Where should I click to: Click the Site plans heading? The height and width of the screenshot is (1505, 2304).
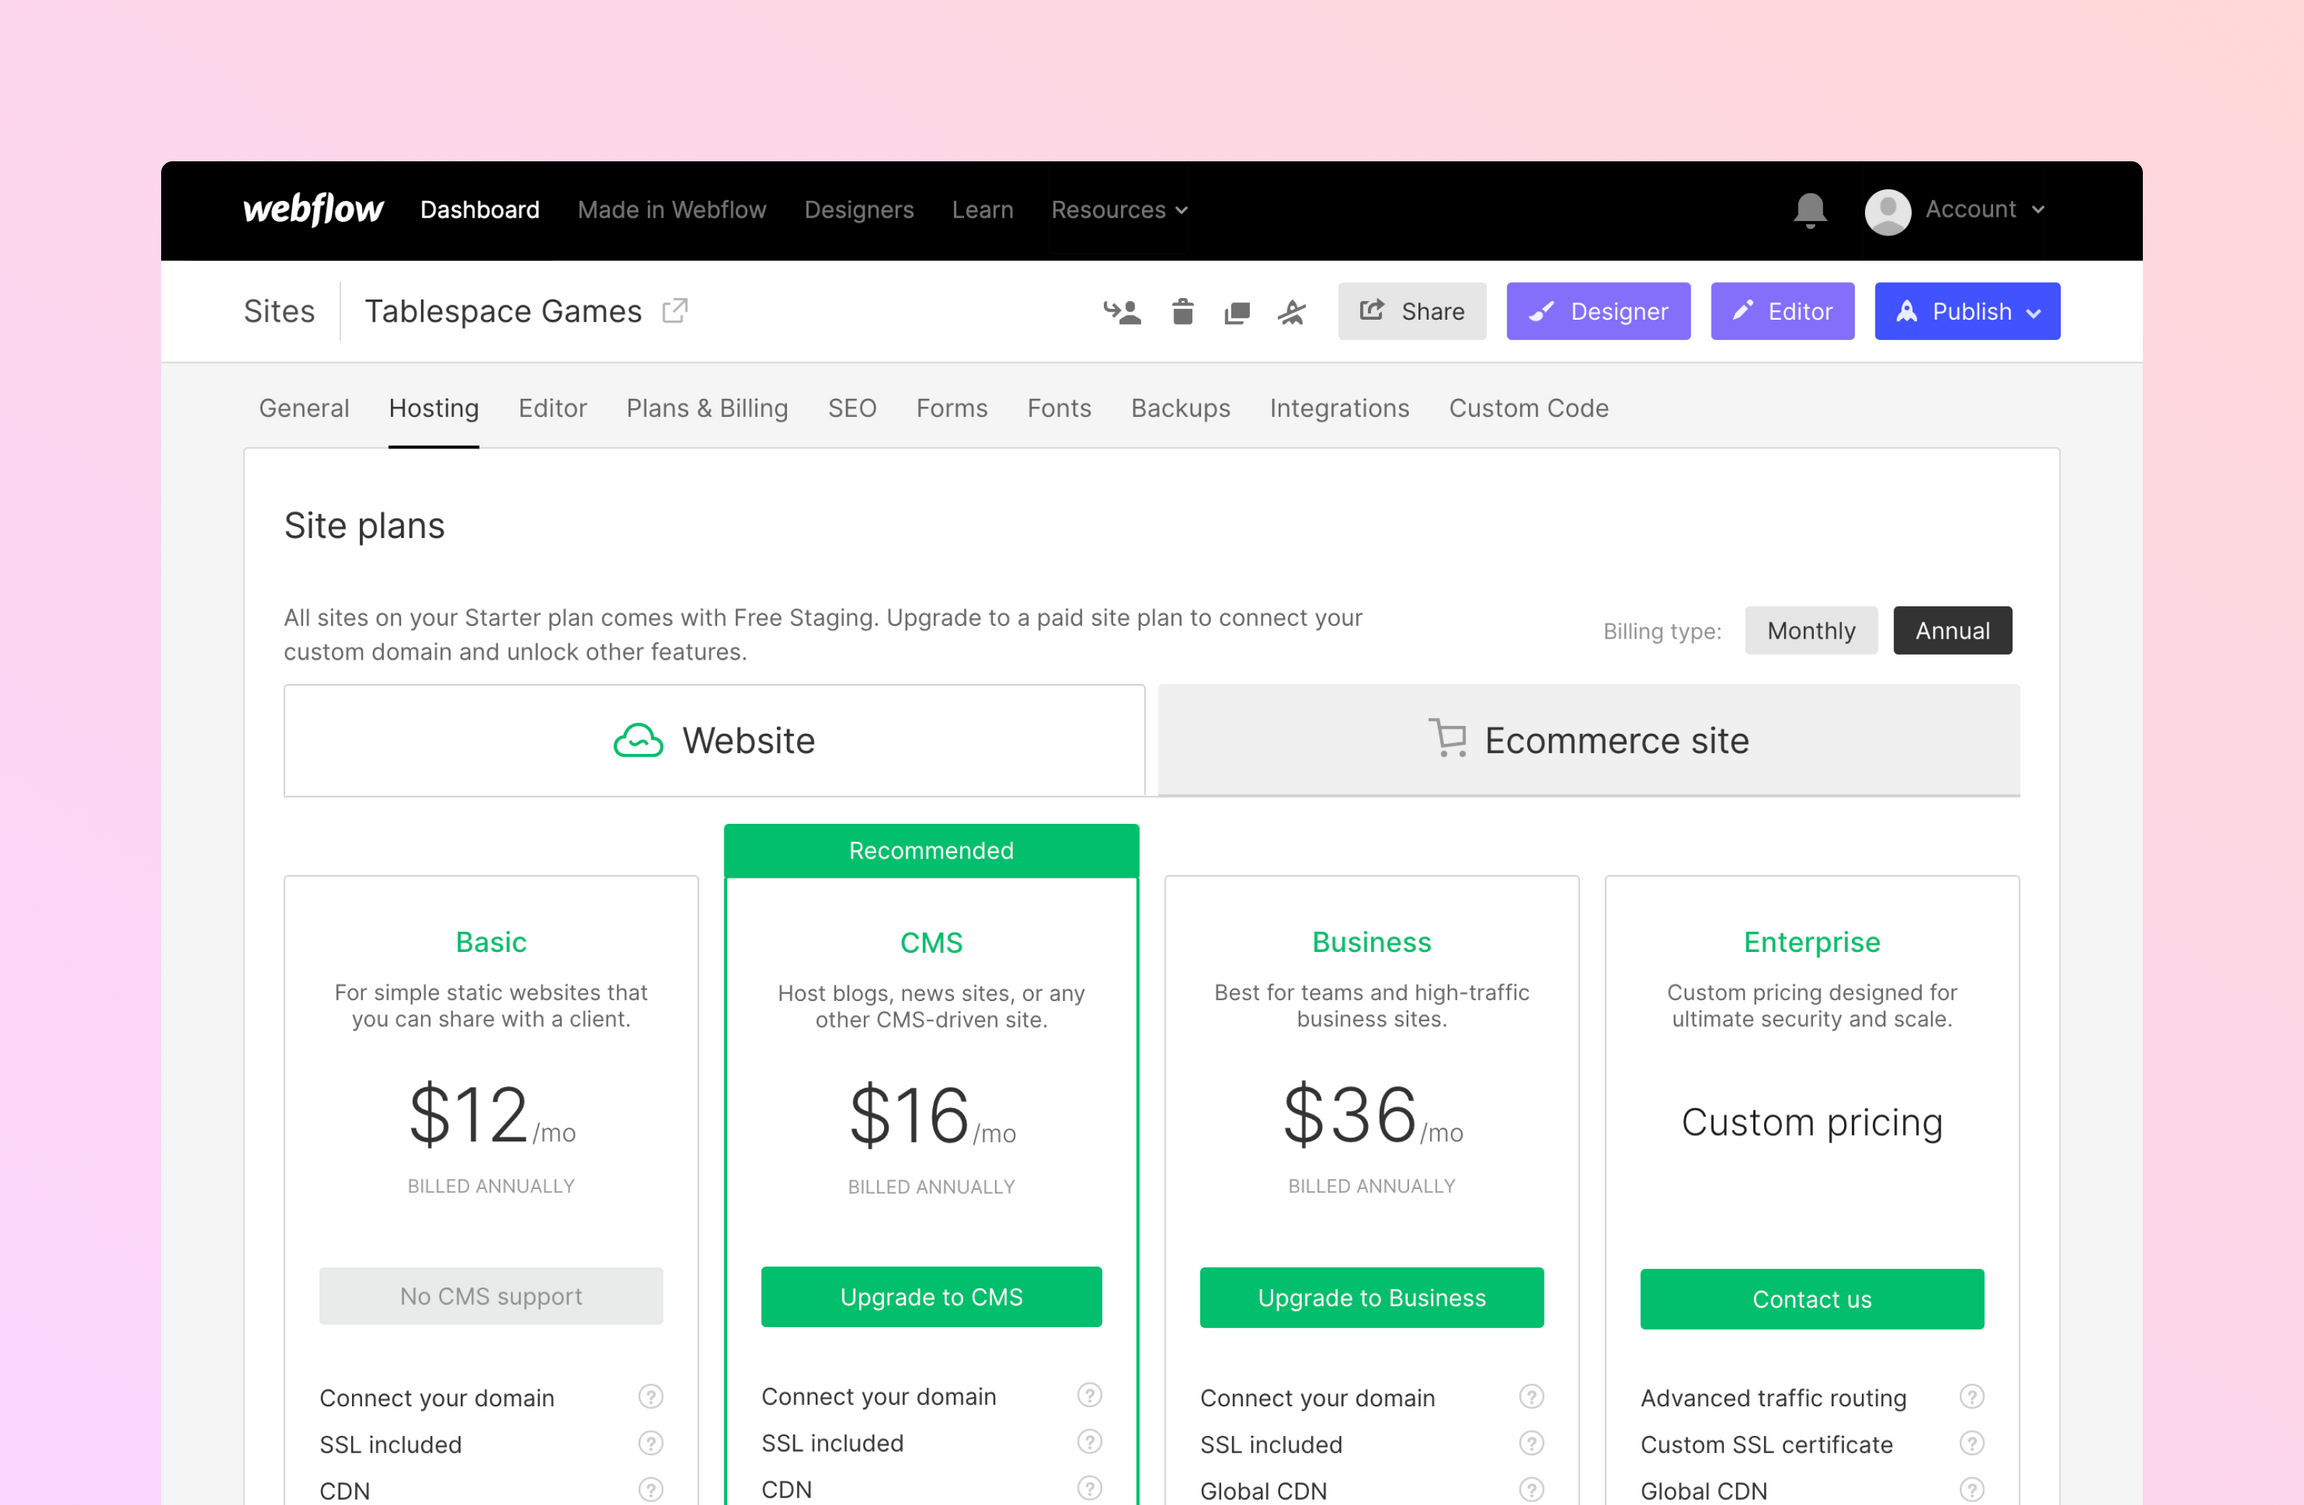point(364,526)
